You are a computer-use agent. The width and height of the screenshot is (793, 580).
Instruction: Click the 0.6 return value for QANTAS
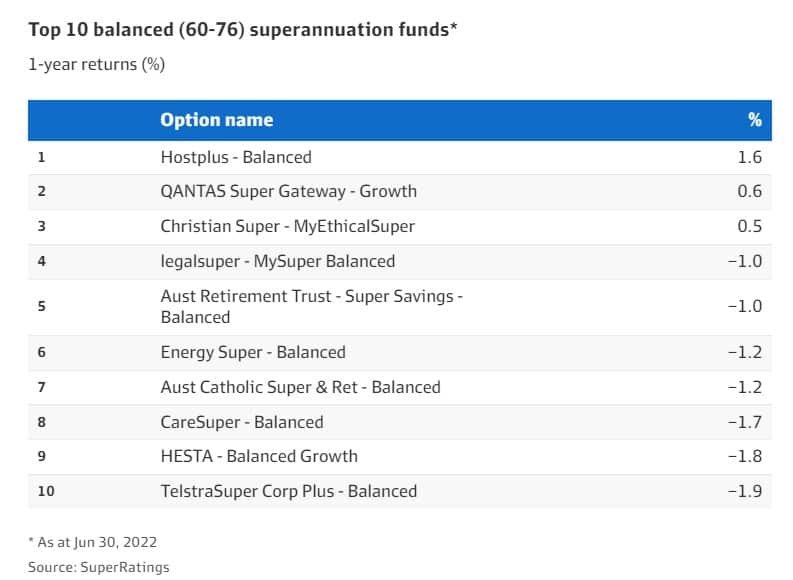(x=749, y=191)
